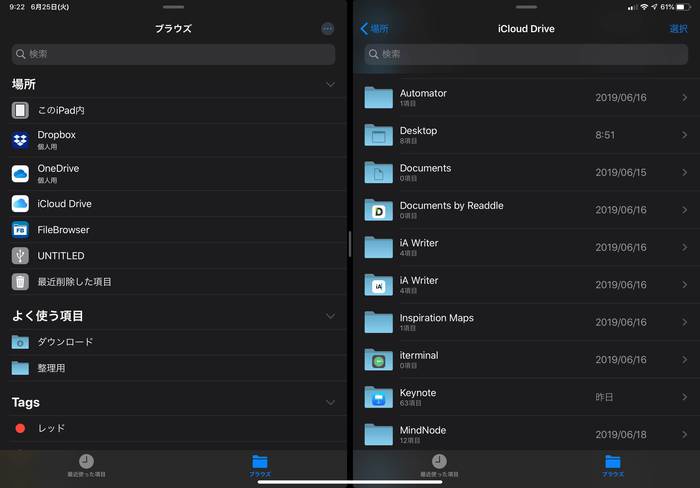Click the '昨日' date on Keynote row
700x488 pixels.
604,397
